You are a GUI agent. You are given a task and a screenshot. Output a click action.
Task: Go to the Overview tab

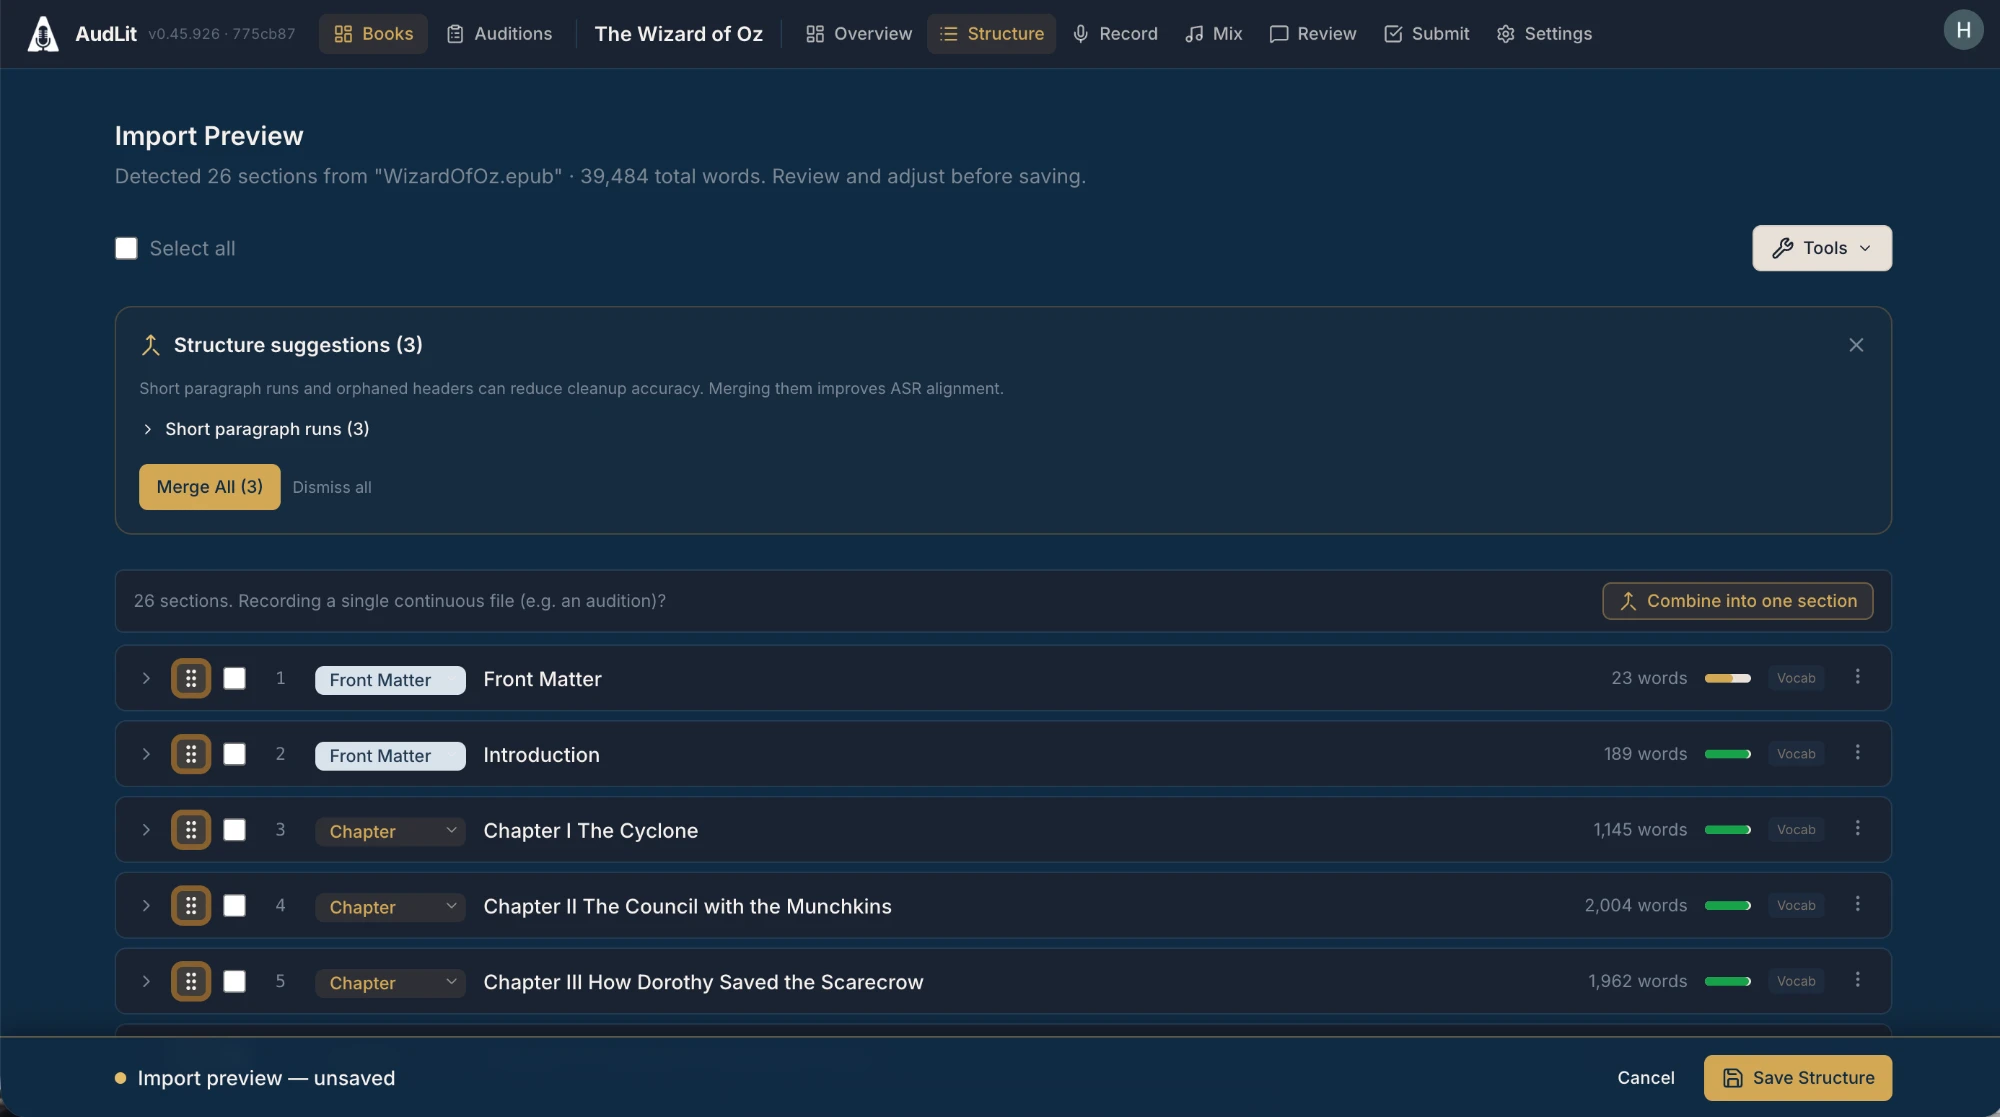pyautogui.click(x=859, y=34)
